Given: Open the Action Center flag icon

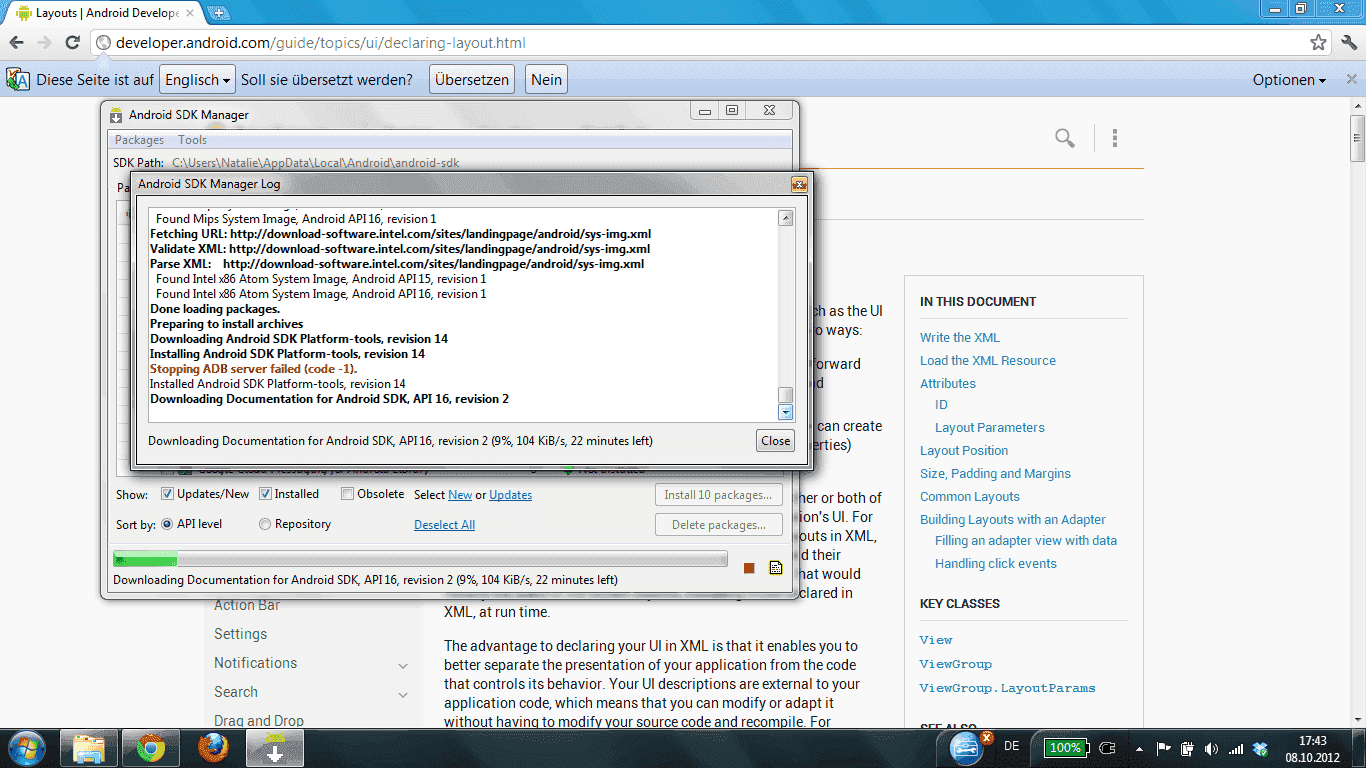Looking at the screenshot, I should click(x=1163, y=748).
